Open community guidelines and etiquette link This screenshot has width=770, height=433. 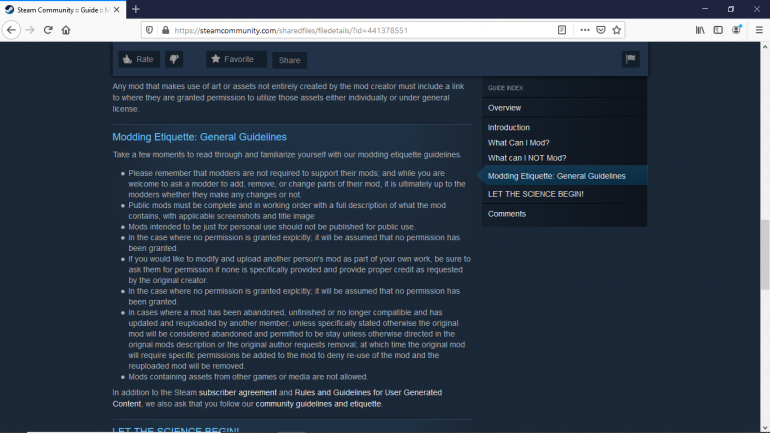[x=318, y=404]
